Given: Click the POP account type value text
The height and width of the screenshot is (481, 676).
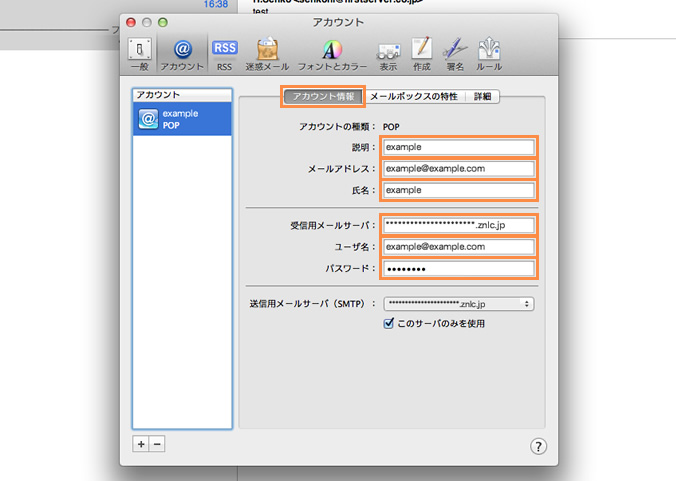Looking at the screenshot, I should coord(391,127).
